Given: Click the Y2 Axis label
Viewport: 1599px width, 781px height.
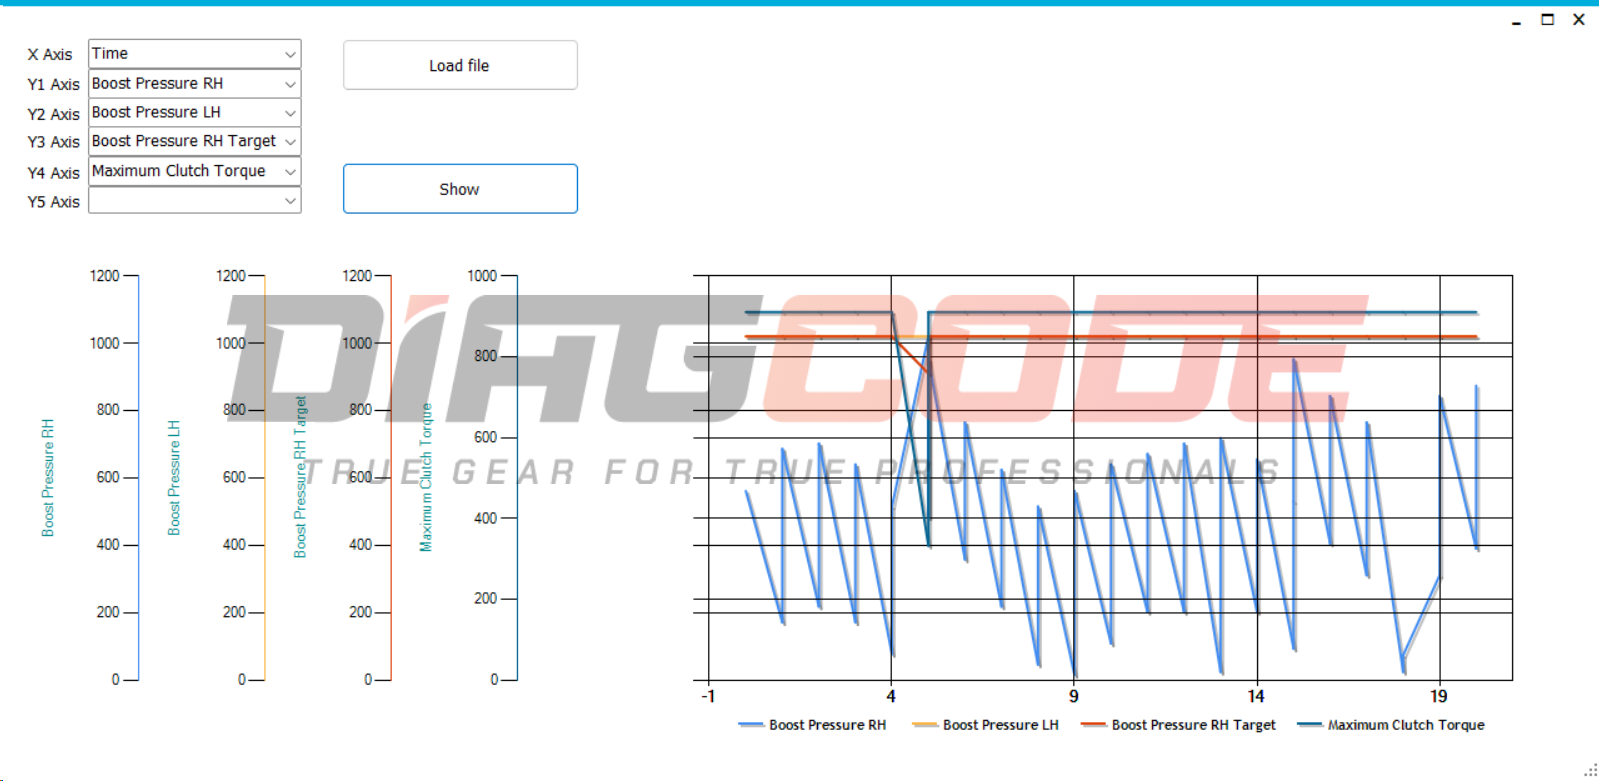Looking at the screenshot, I should click(53, 114).
